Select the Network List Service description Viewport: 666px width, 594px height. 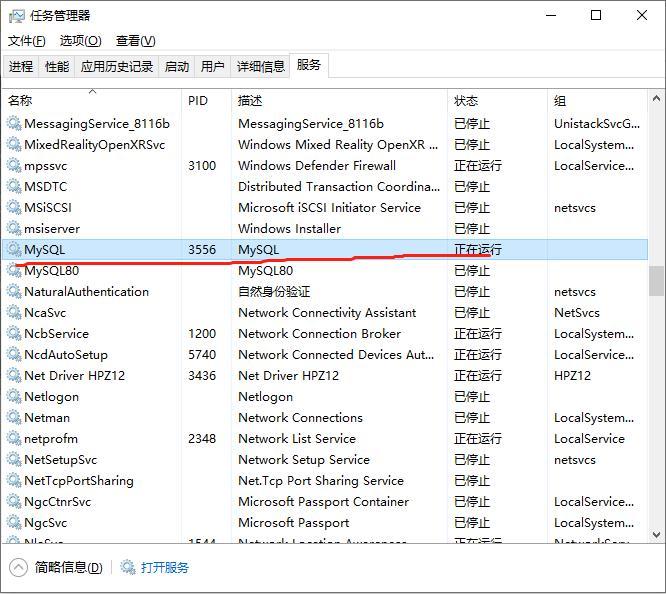click(297, 438)
